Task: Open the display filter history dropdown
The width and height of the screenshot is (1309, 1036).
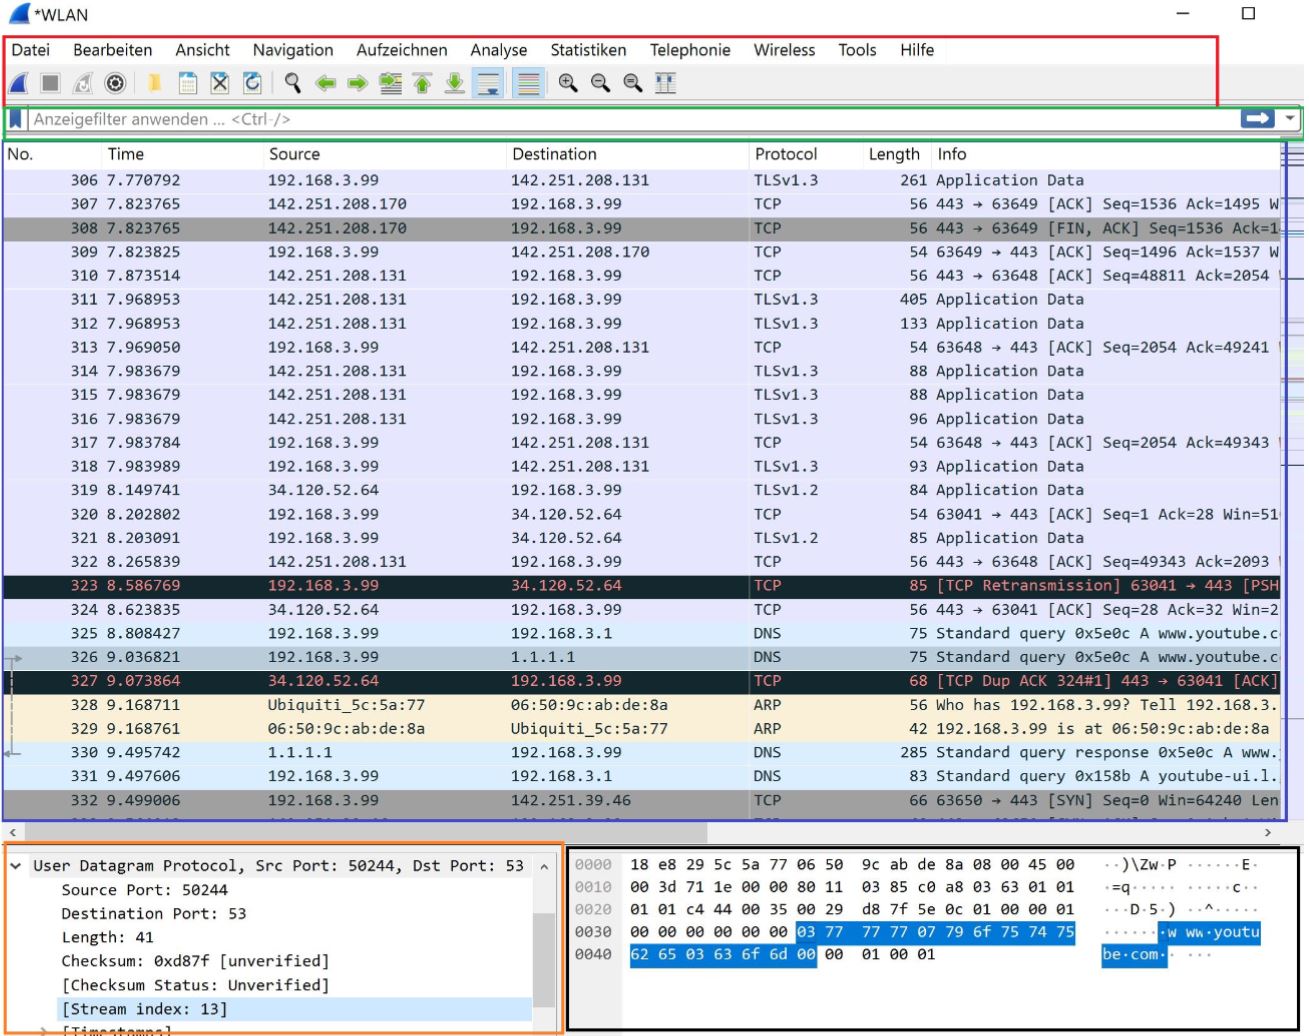Action: pyautogui.click(x=1291, y=119)
